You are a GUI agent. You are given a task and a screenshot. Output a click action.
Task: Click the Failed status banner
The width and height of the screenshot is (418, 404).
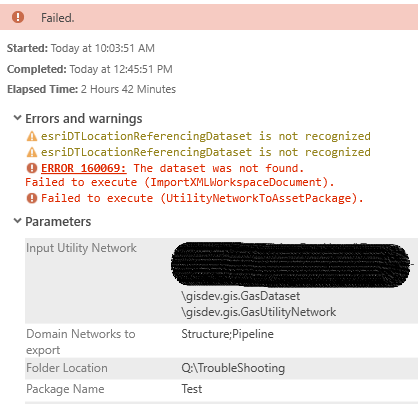209,17
